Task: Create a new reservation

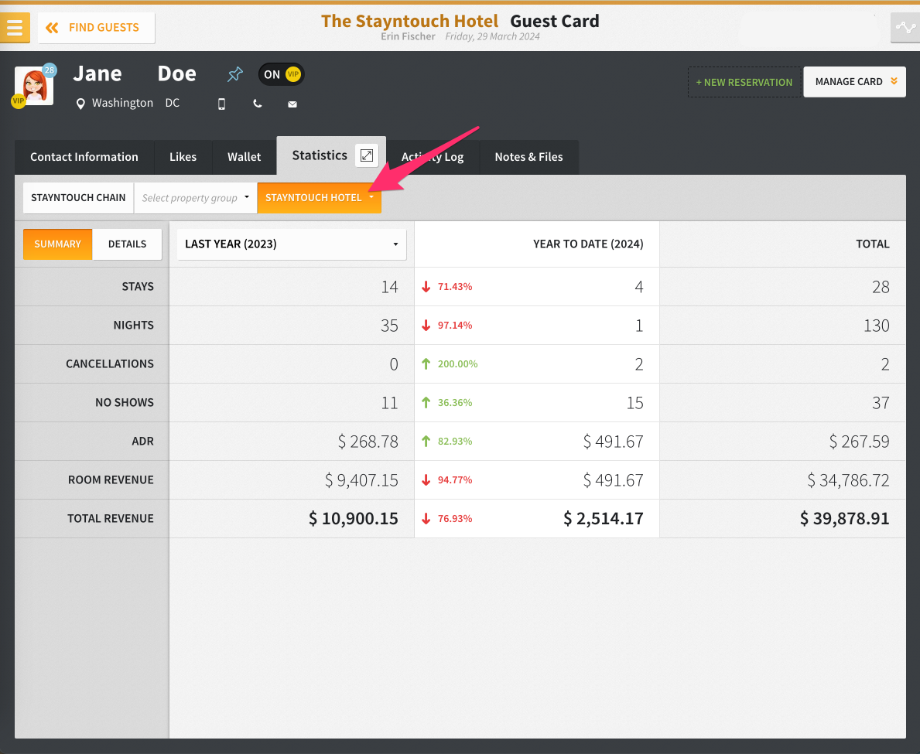Action: (x=744, y=82)
